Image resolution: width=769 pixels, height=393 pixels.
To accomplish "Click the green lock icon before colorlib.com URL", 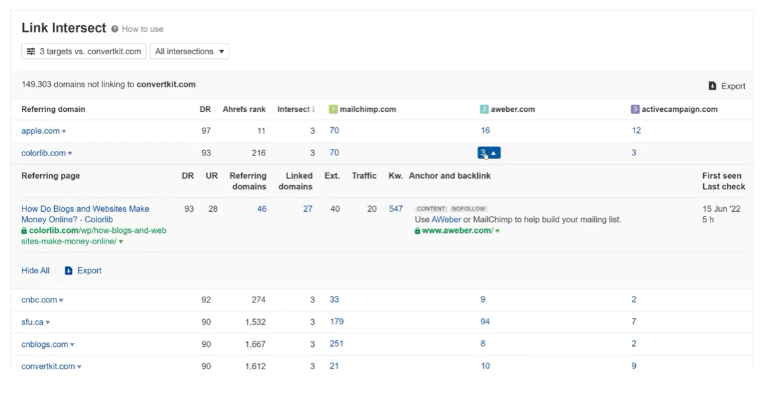I will pyautogui.click(x=24, y=231).
